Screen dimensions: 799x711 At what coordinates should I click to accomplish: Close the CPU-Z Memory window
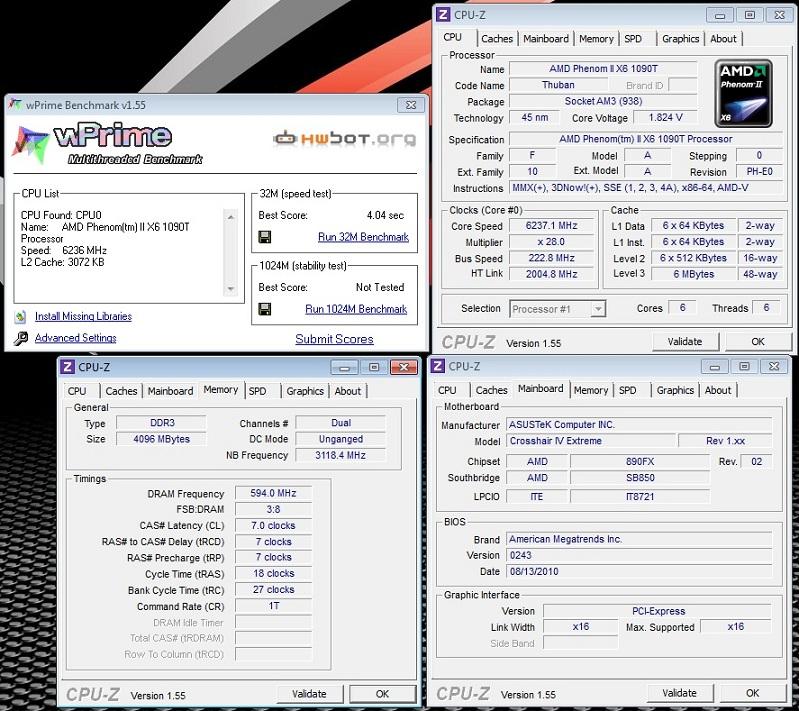pyautogui.click(x=404, y=367)
